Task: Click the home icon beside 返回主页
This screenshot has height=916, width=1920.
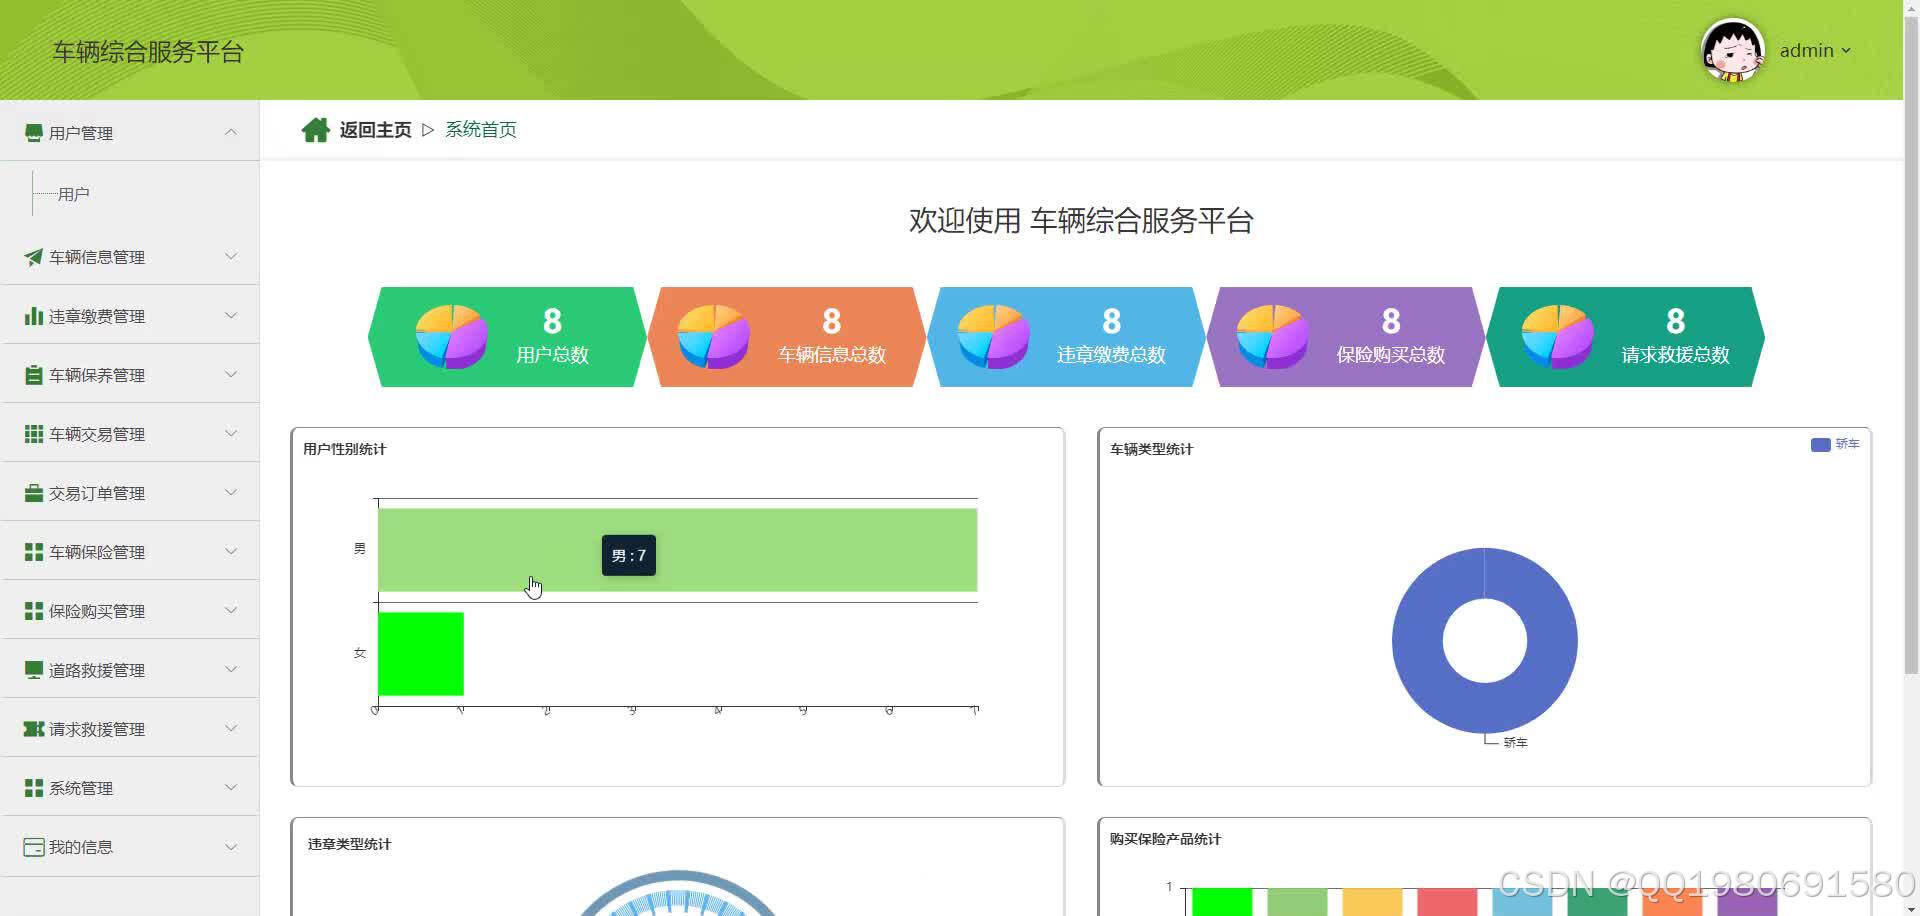Action: [316, 128]
